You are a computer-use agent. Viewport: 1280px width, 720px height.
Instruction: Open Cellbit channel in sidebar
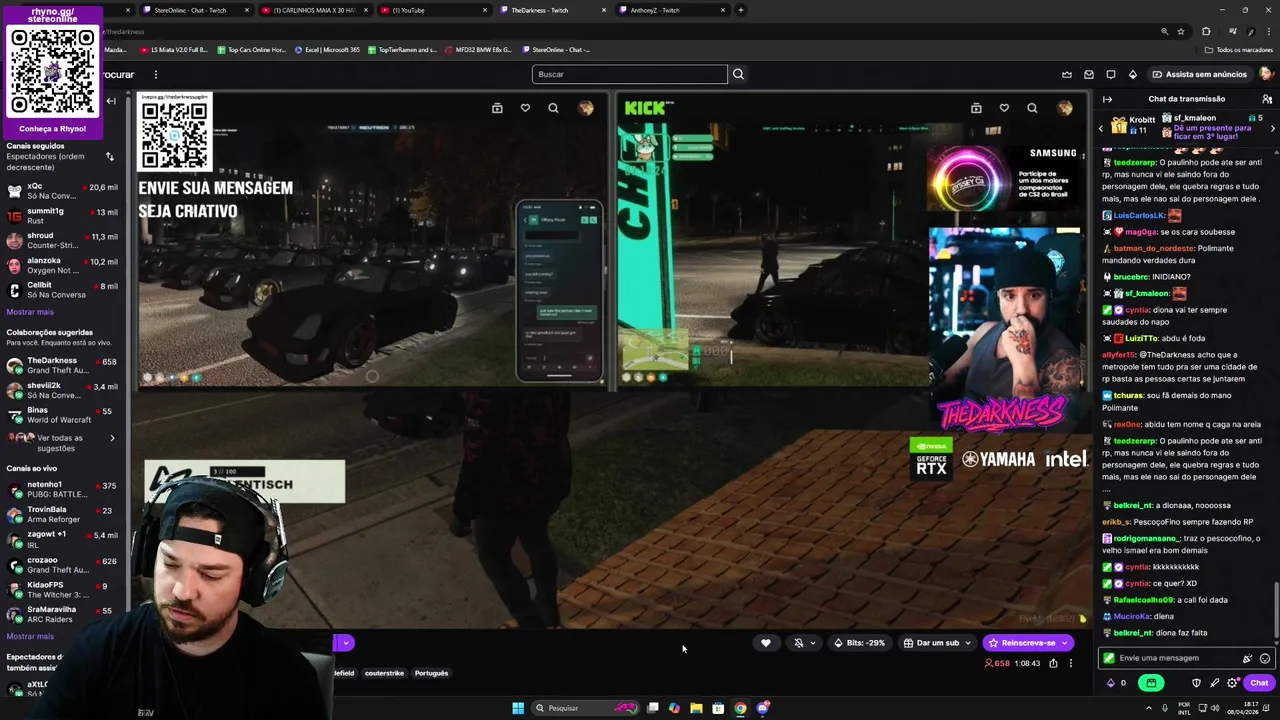(62, 290)
